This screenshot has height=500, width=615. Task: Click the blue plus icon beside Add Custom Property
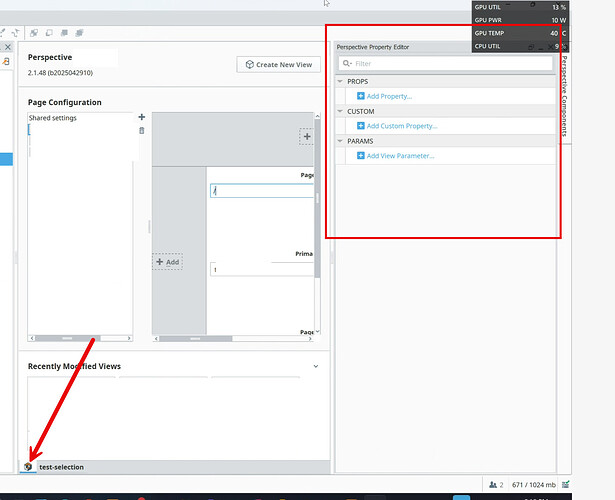(360, 126)
